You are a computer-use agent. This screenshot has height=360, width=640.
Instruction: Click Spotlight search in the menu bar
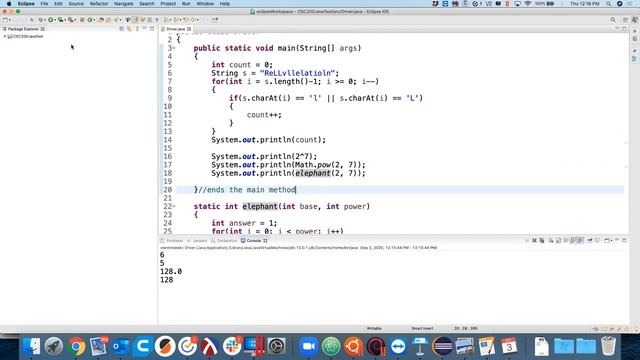(609, 4)
